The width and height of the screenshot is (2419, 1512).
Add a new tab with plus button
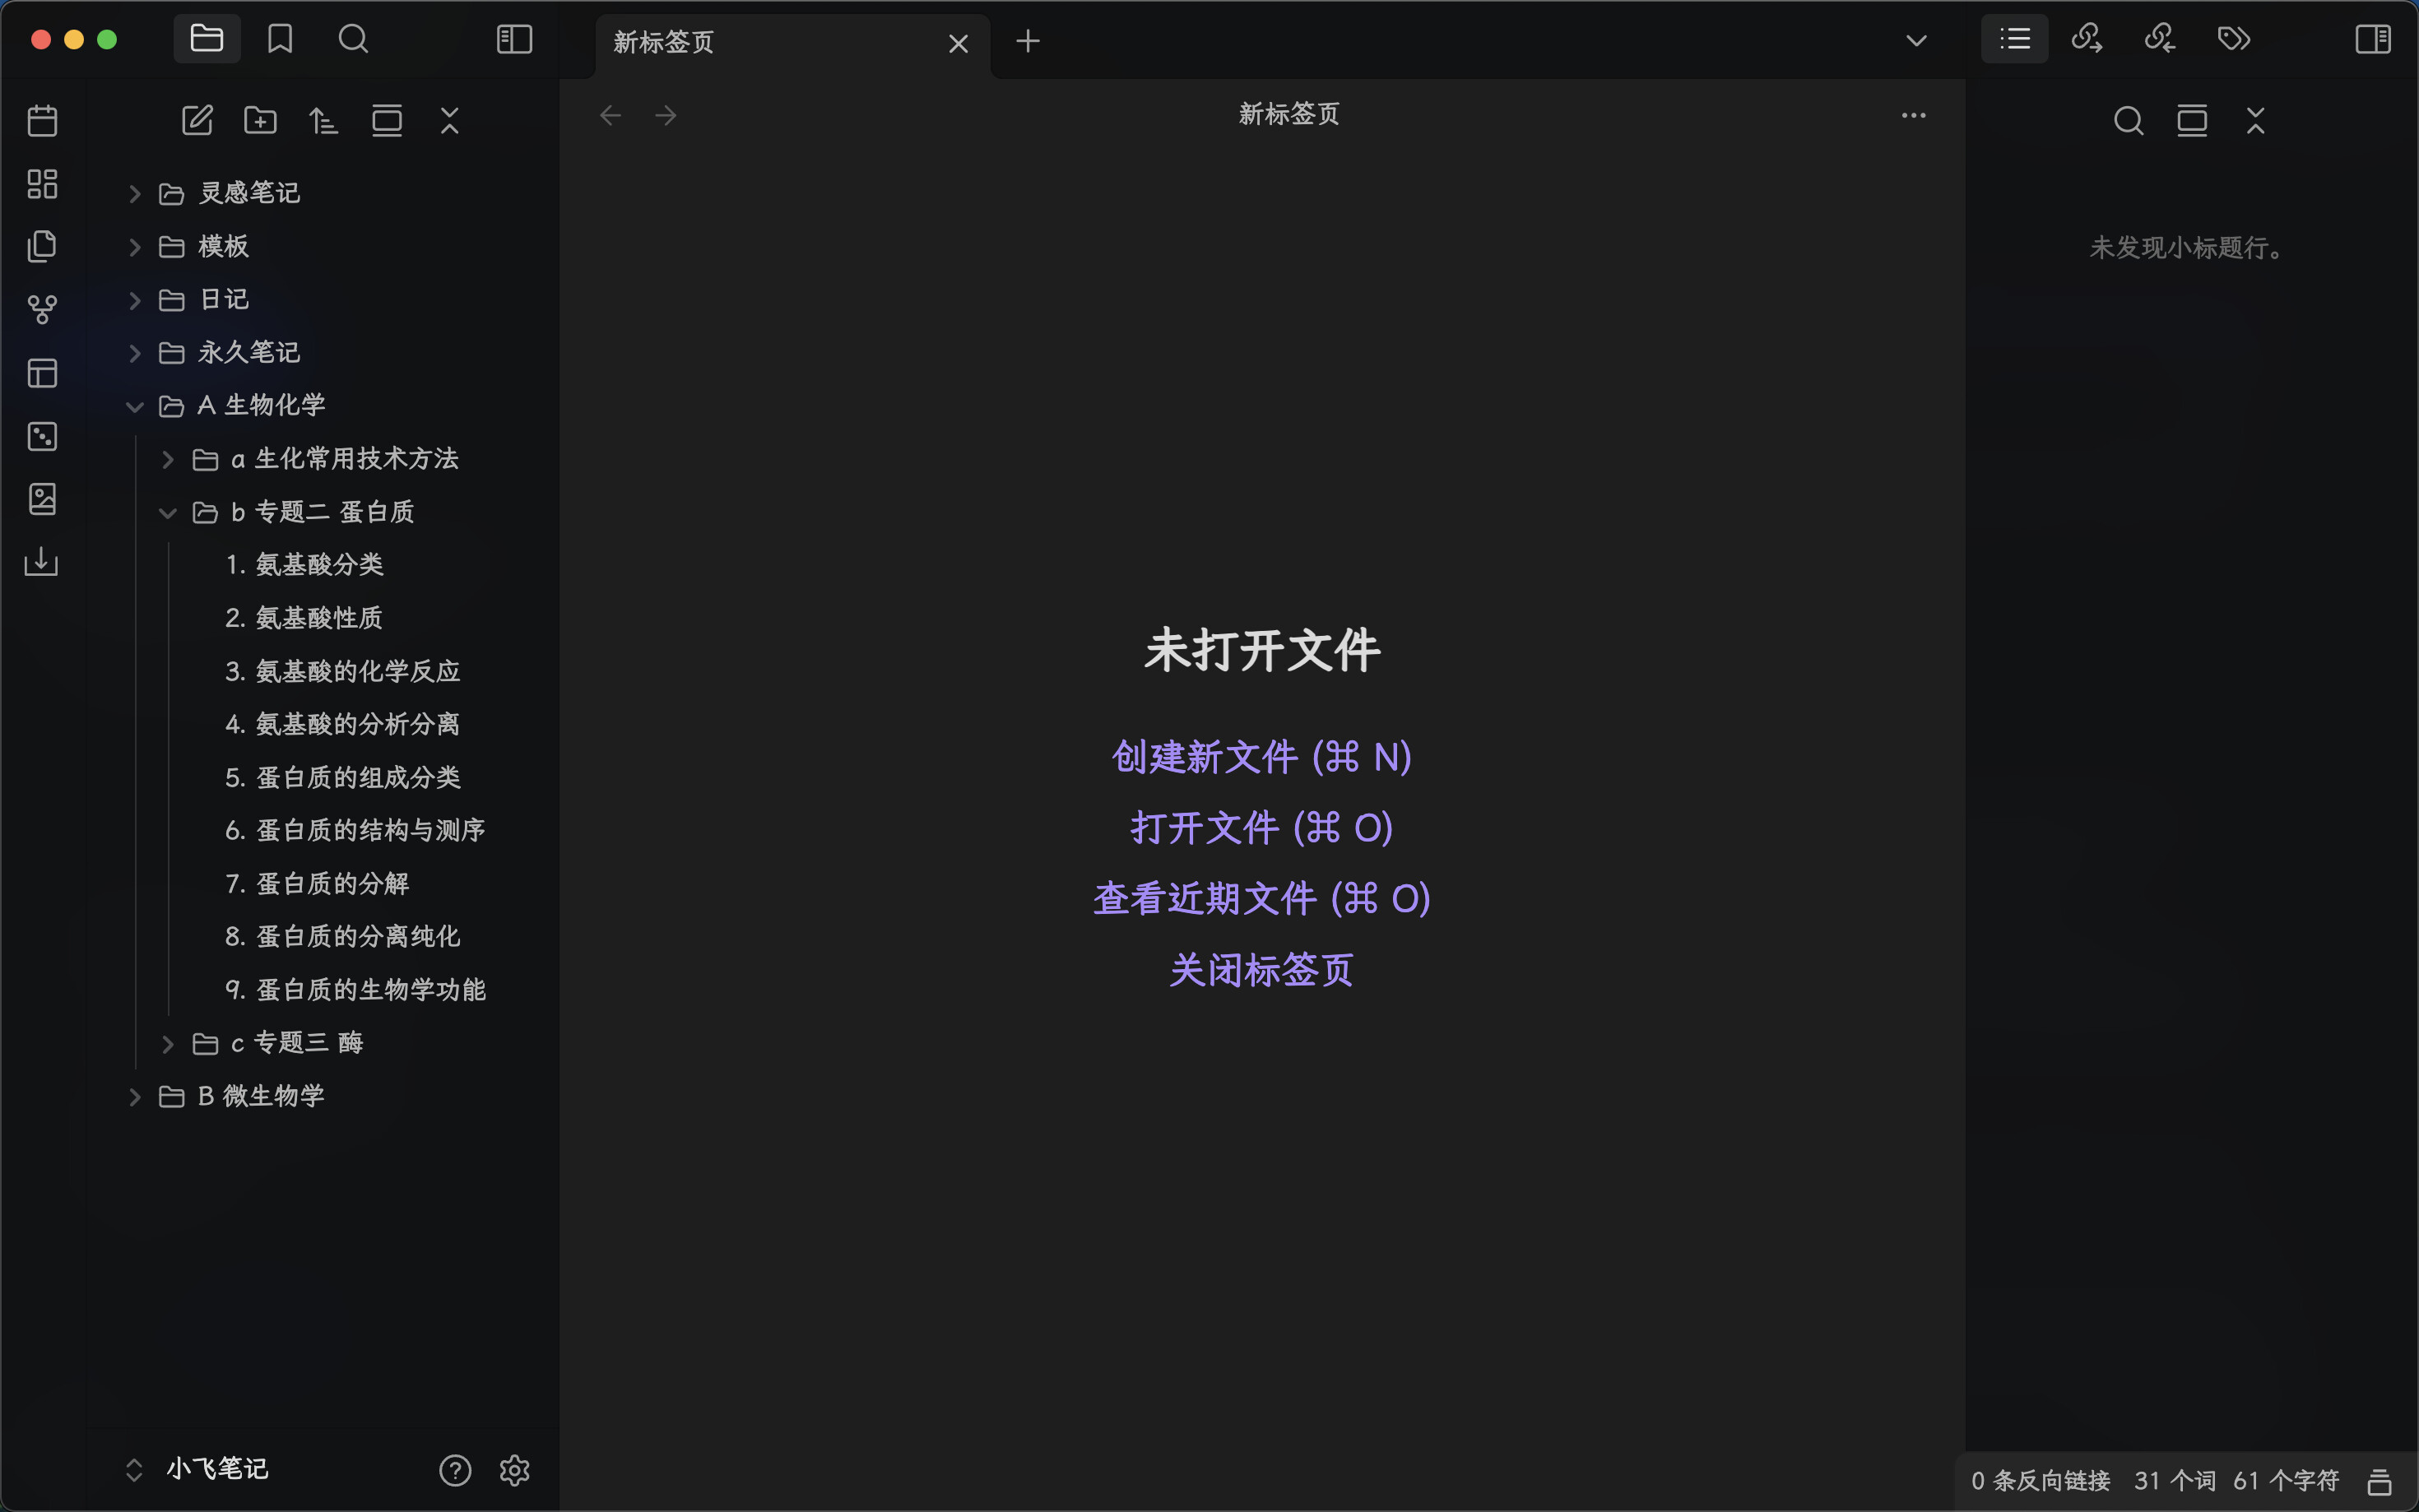coord(1028,41)
